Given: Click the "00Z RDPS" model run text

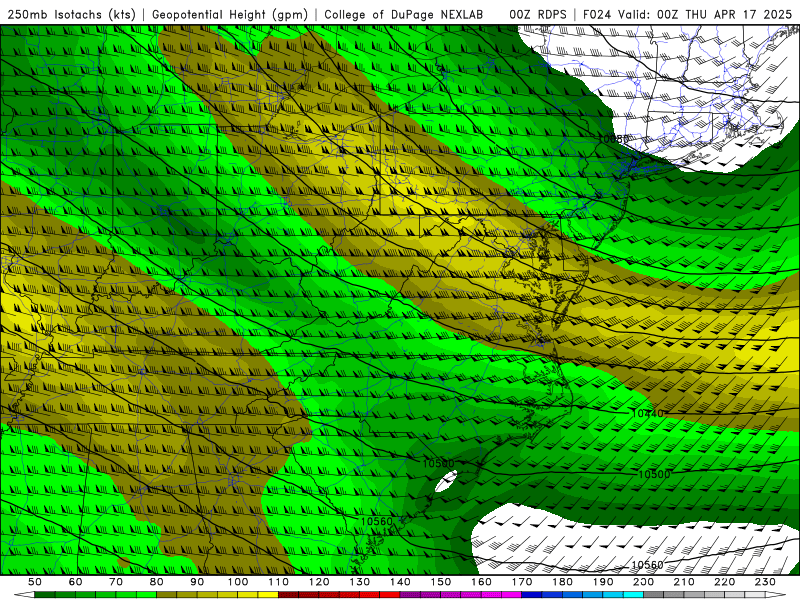Looking at the screenshot, I should pyautogui.click(x=538, y=14).
